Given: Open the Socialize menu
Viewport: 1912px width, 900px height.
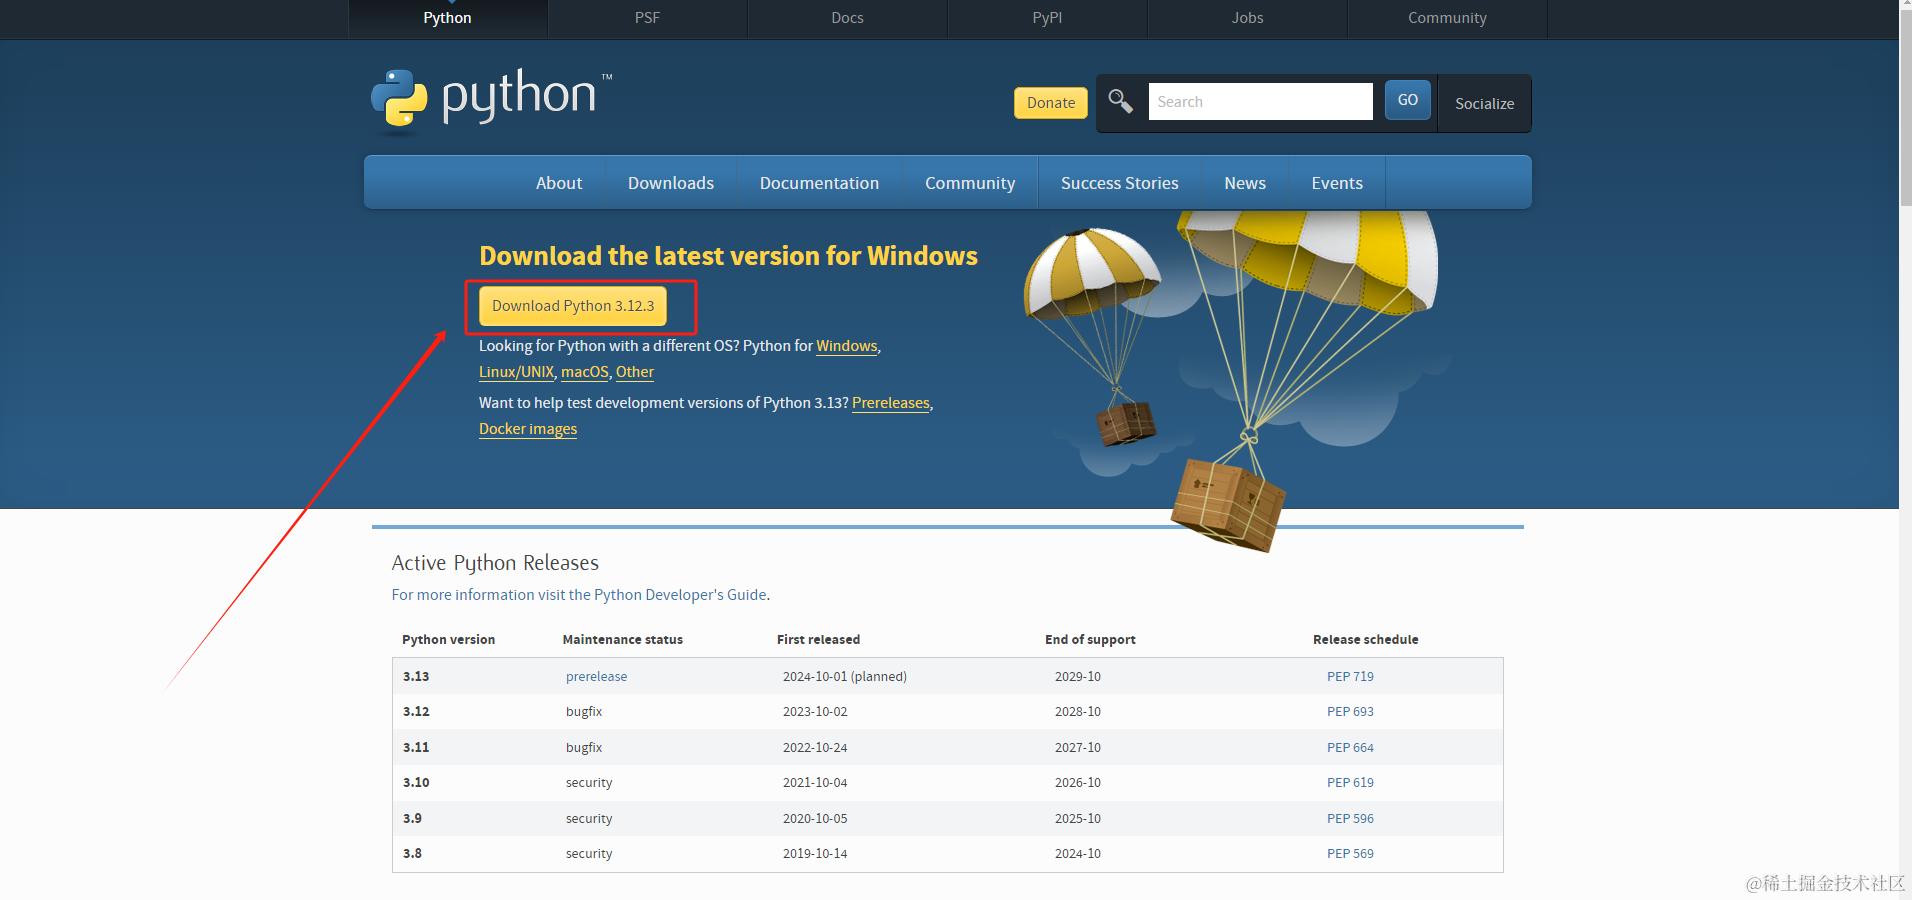Looking at the screenshot, I should click(1484, 103).
